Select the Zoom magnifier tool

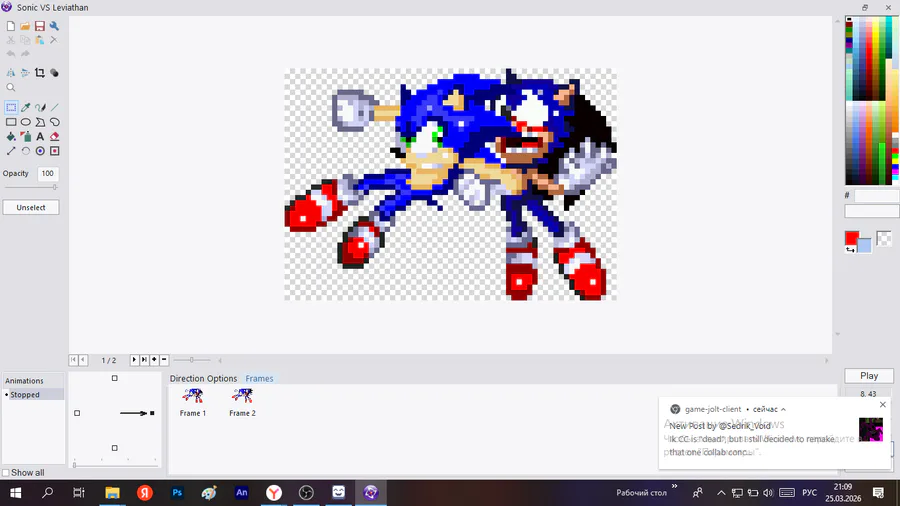click(11, 88)
